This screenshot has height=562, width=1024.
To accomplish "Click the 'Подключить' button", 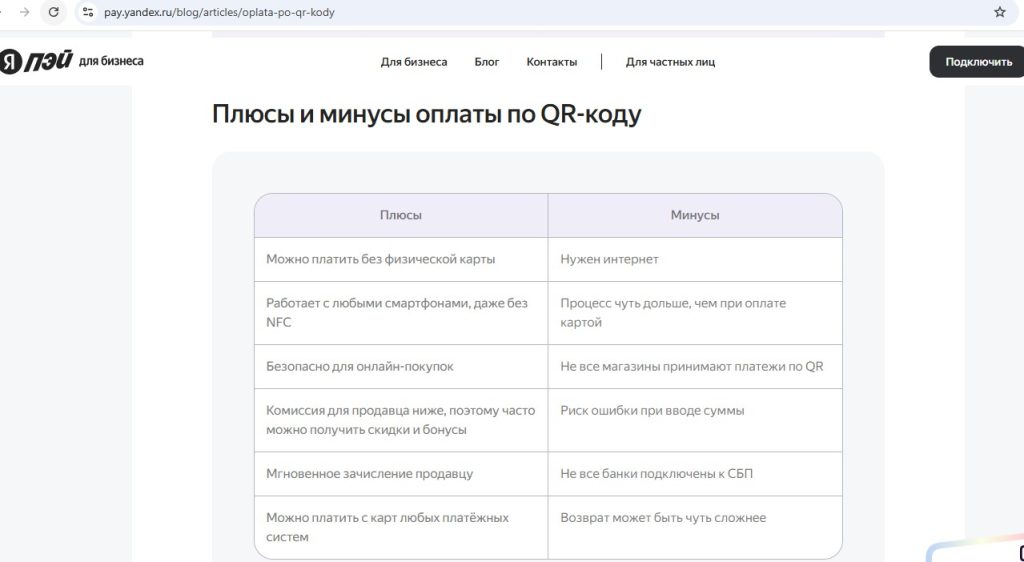I will click(x=978, y=62).
